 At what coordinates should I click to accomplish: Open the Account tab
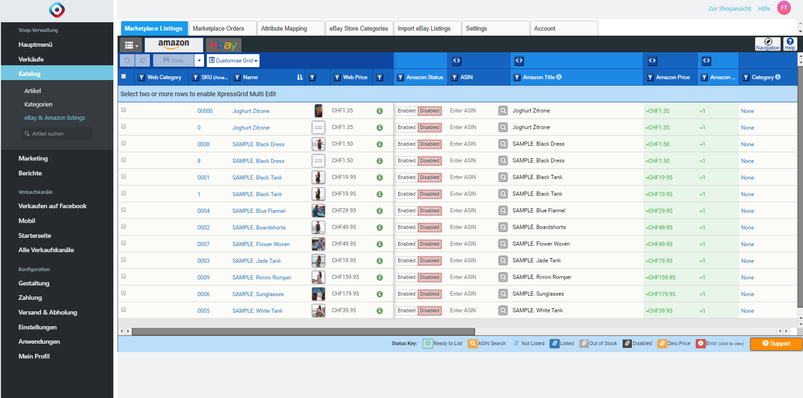564,29
